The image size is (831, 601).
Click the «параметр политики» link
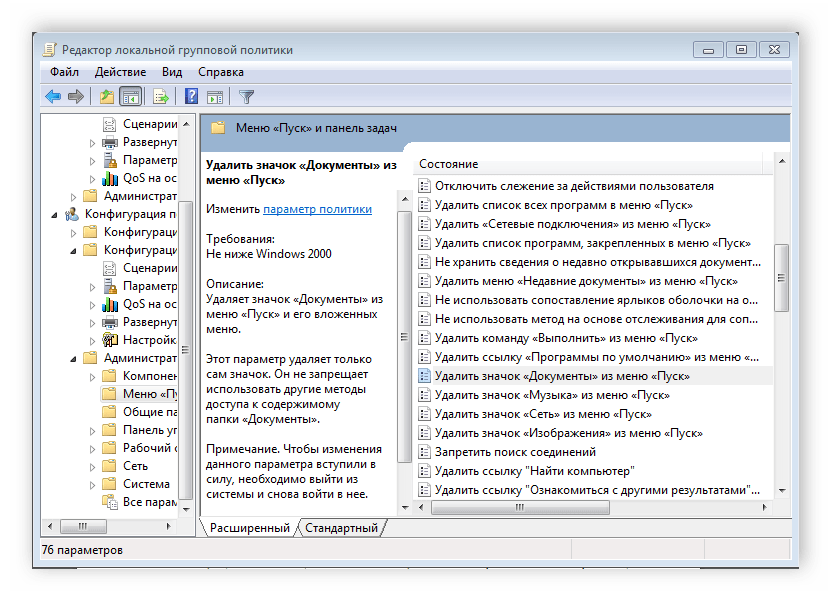[x=317, y=209]
